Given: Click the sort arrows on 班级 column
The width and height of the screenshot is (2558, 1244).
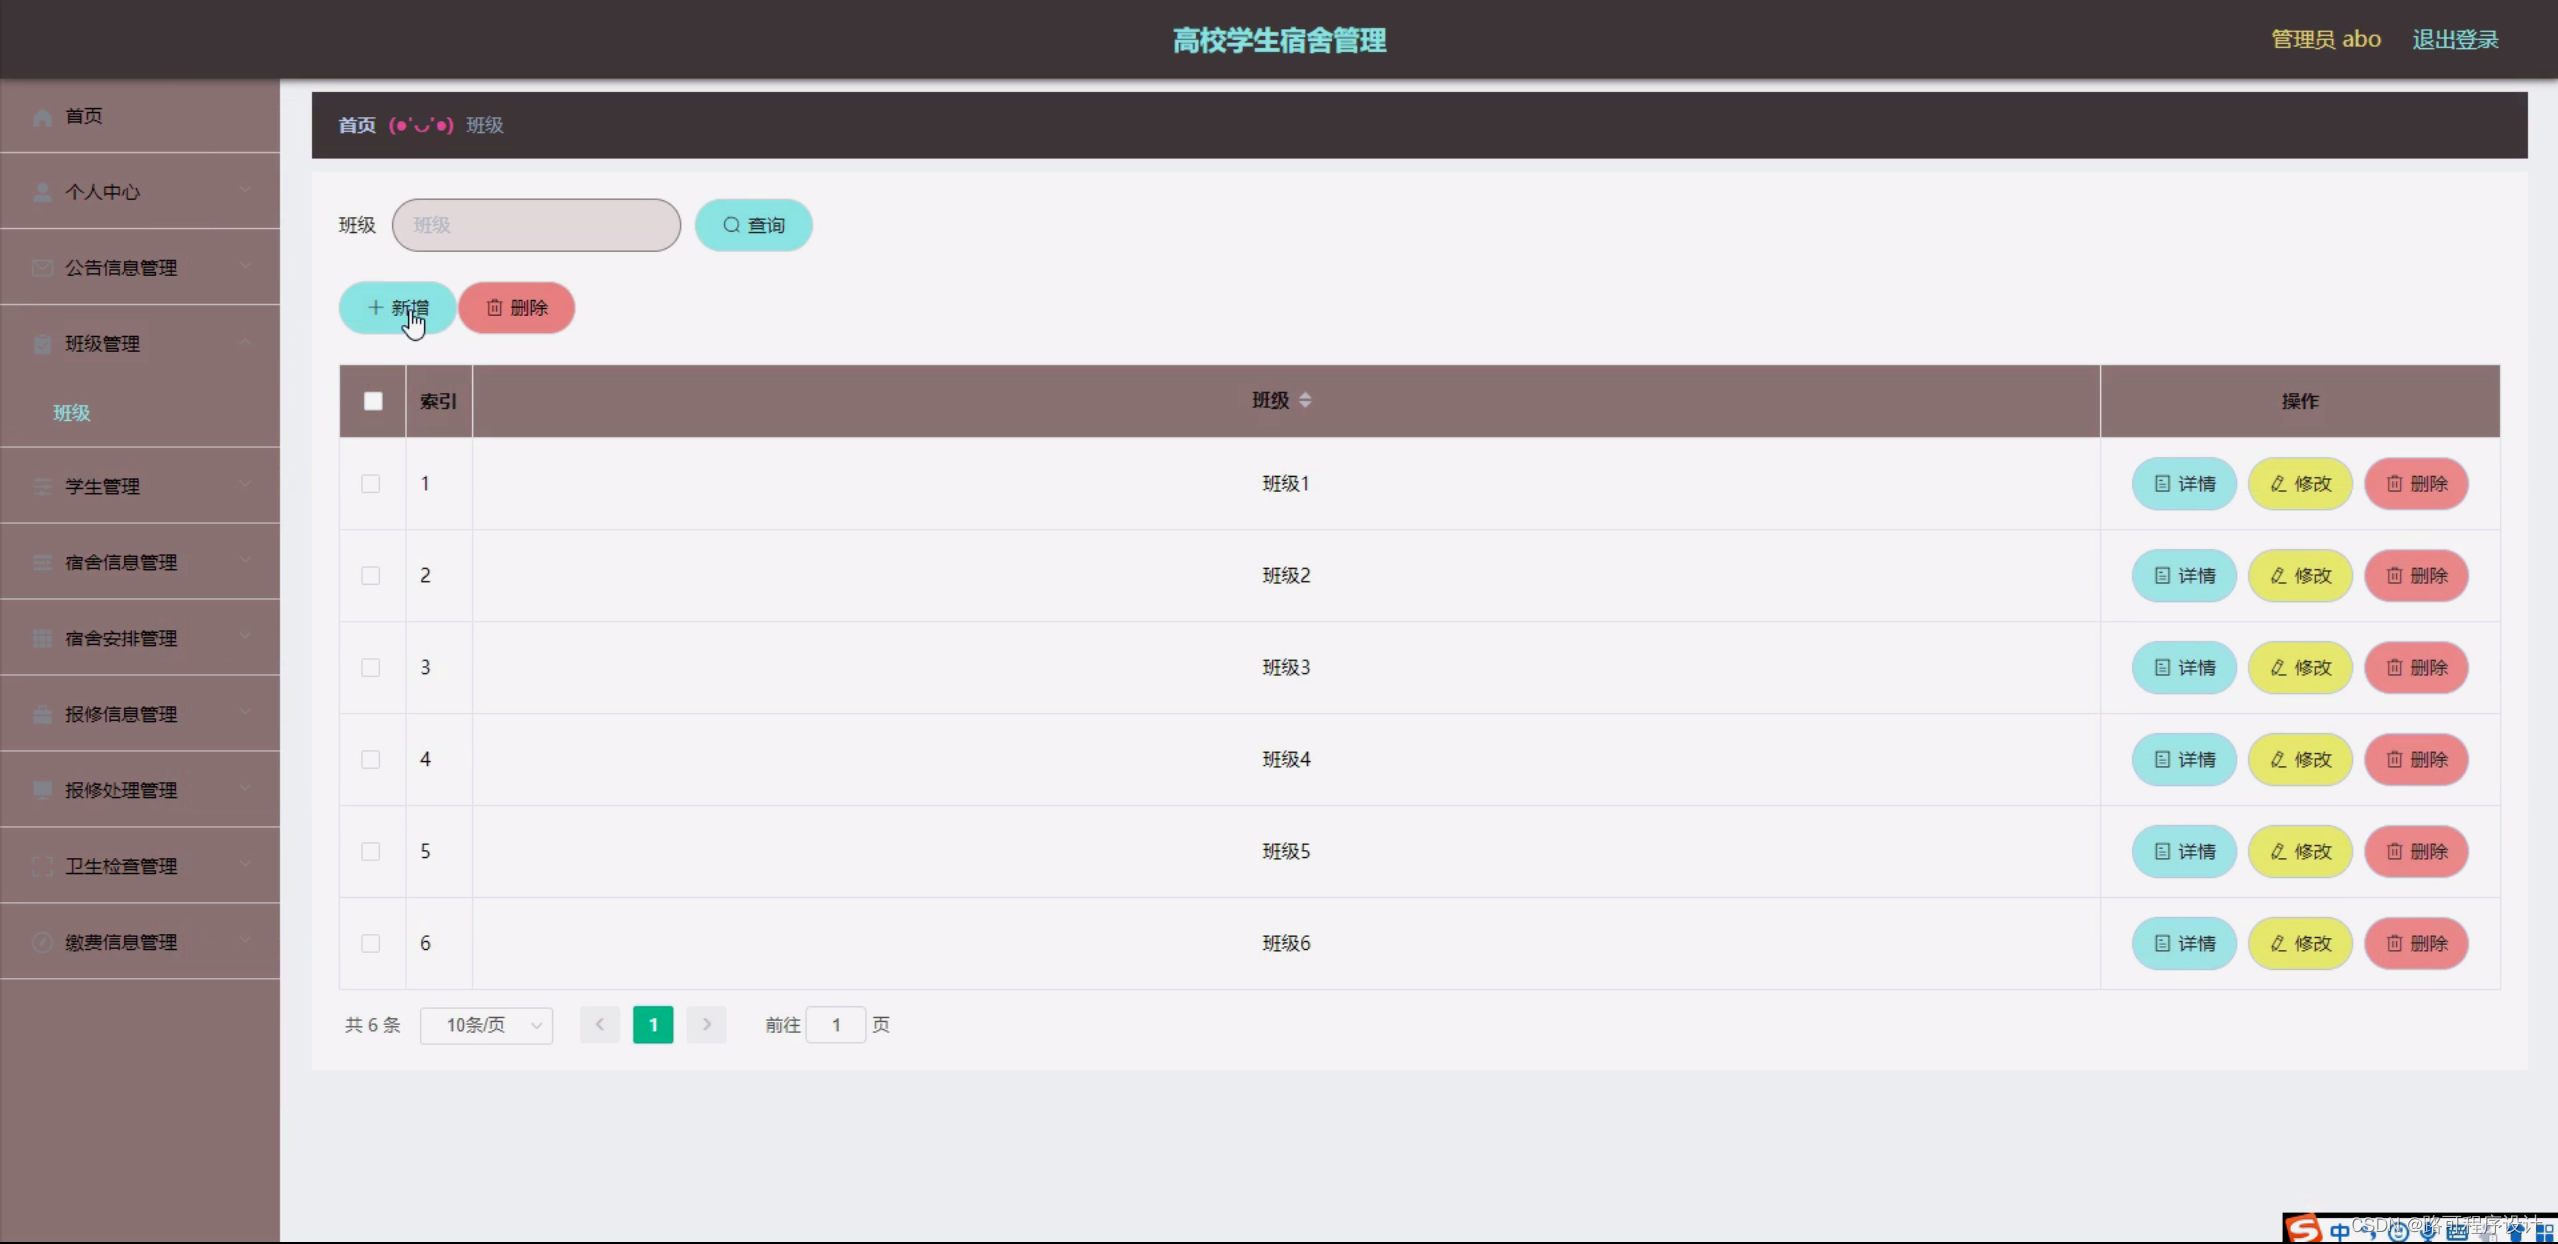Looking at the screenshot, I should click(x=1305, y=400).
